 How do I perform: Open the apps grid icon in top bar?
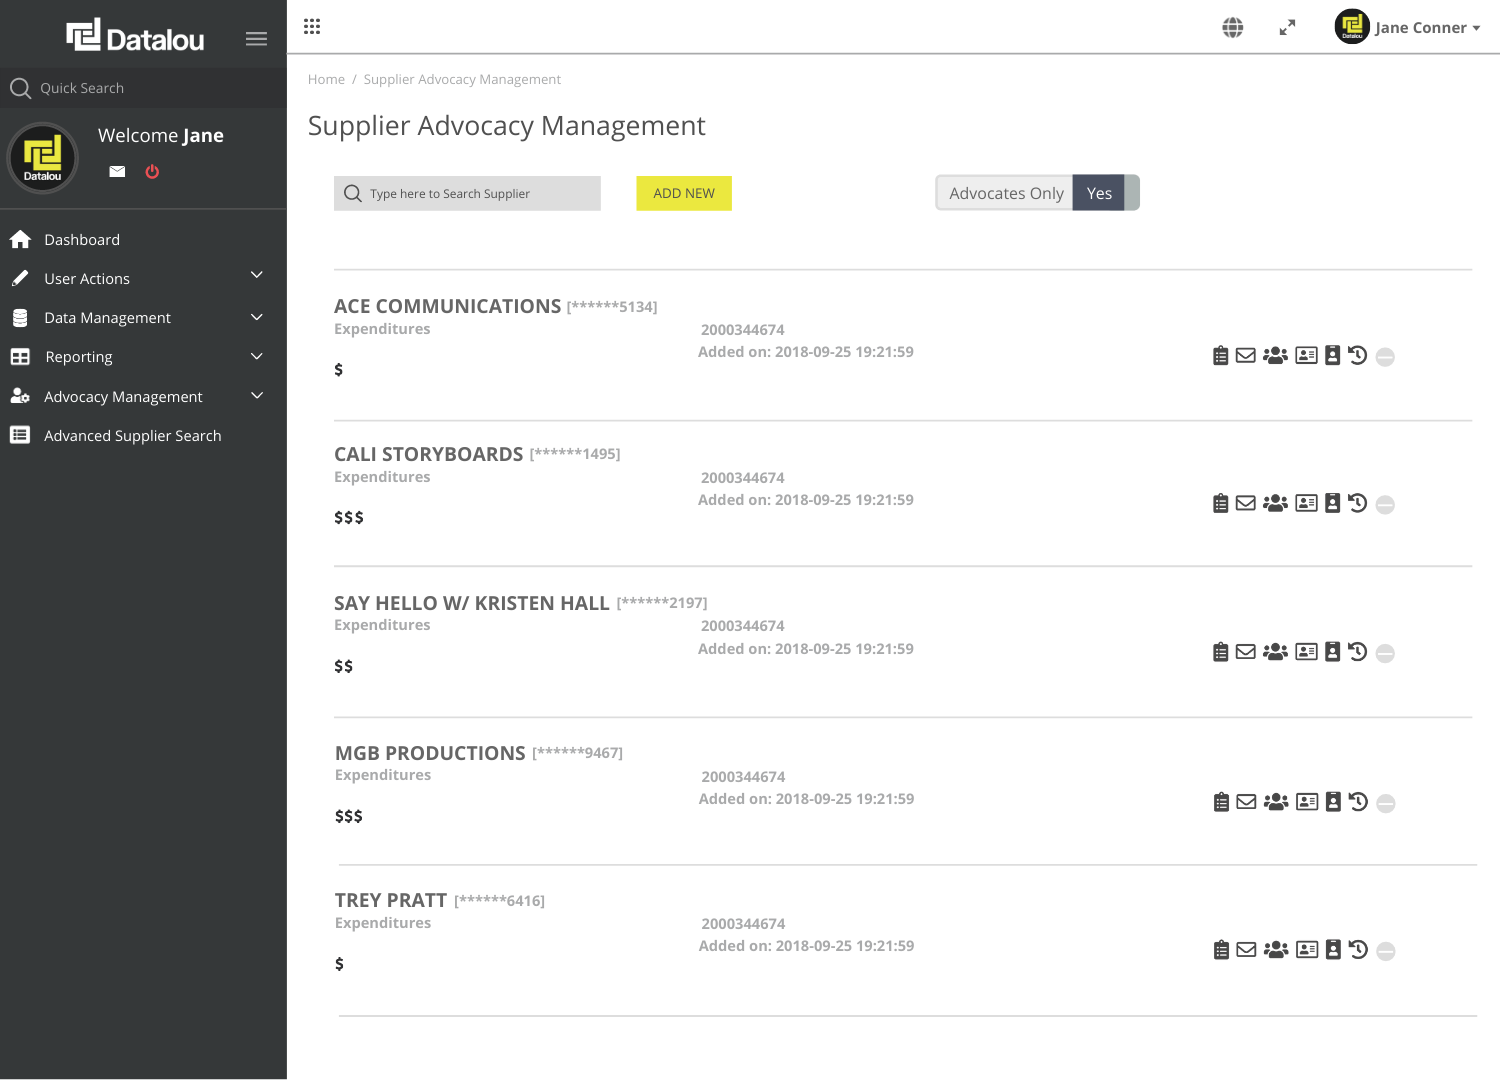(x=312, y=27)
